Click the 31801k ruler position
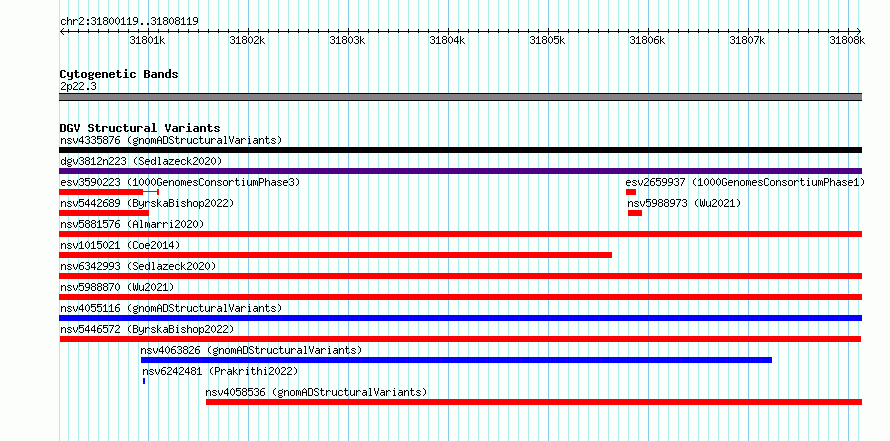This screenshot has height=441, width=890. coord(148,40)
